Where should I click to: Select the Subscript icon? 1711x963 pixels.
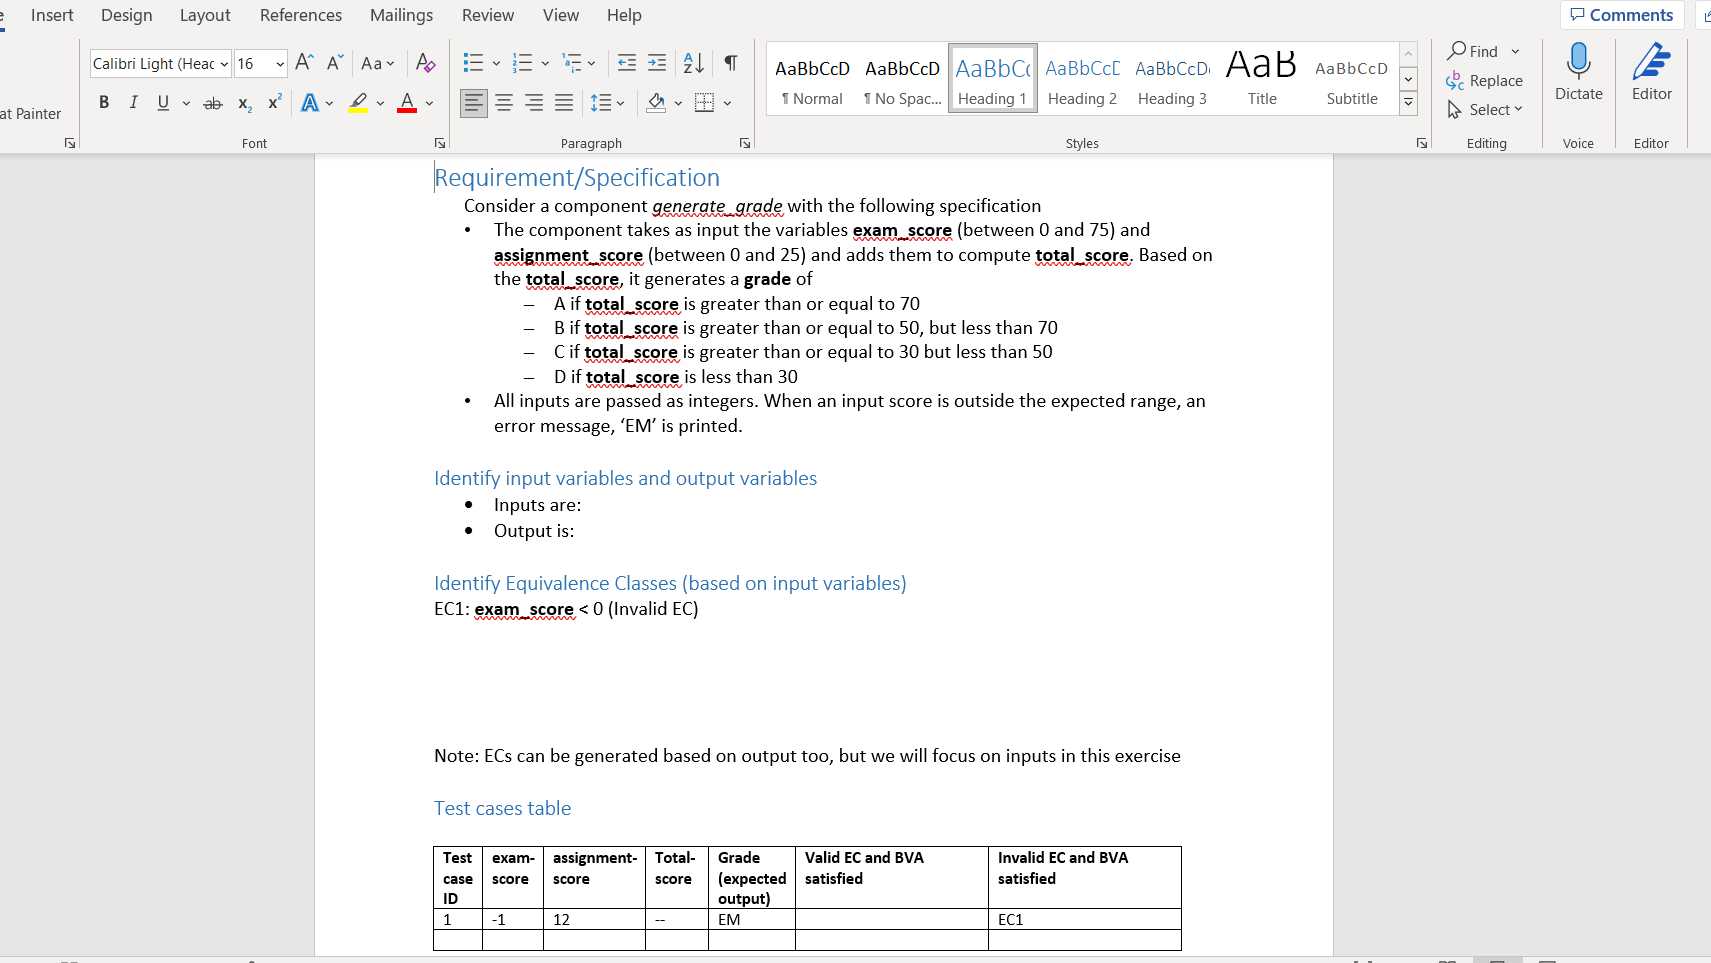pyautogui.click(x=243, y=103)
